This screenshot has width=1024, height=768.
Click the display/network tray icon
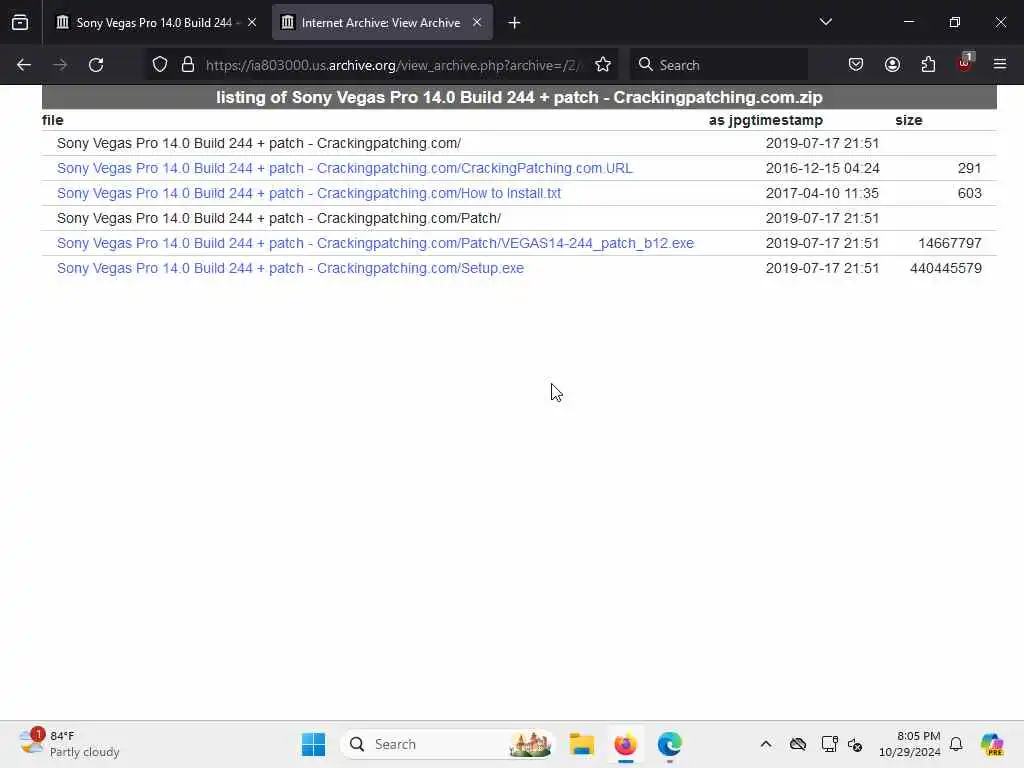pos(829,744)
